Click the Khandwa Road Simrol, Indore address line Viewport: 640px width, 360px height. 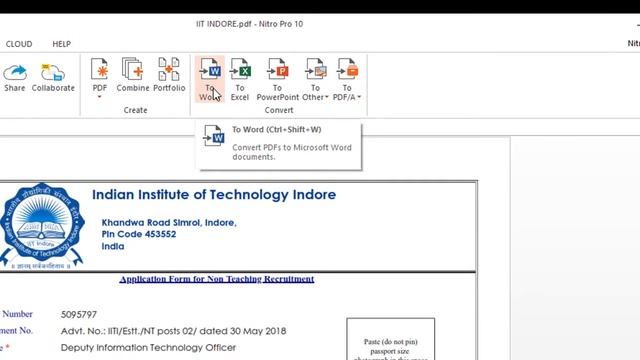tap(169, 223)
